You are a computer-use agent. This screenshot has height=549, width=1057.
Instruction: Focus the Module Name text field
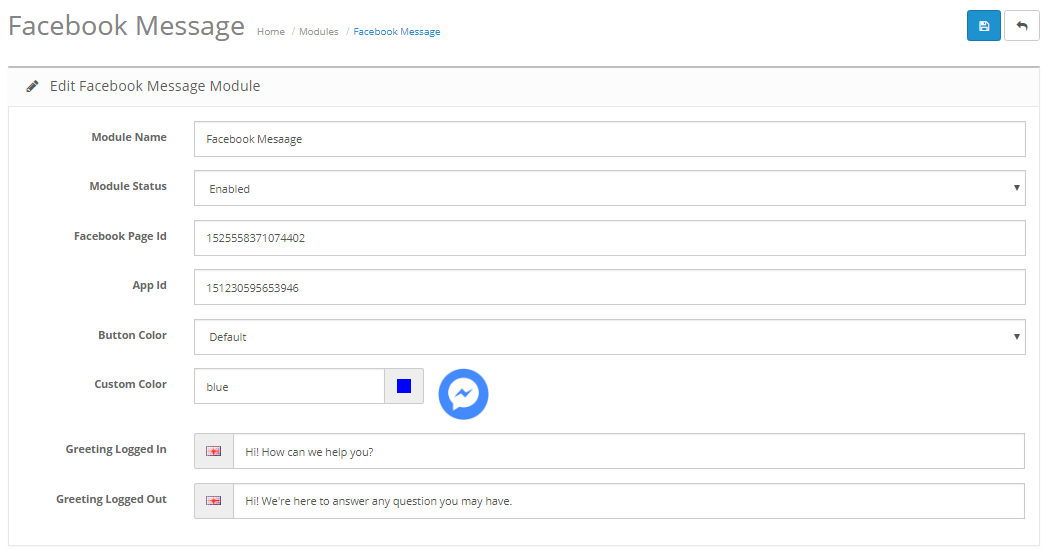[609, 139]
